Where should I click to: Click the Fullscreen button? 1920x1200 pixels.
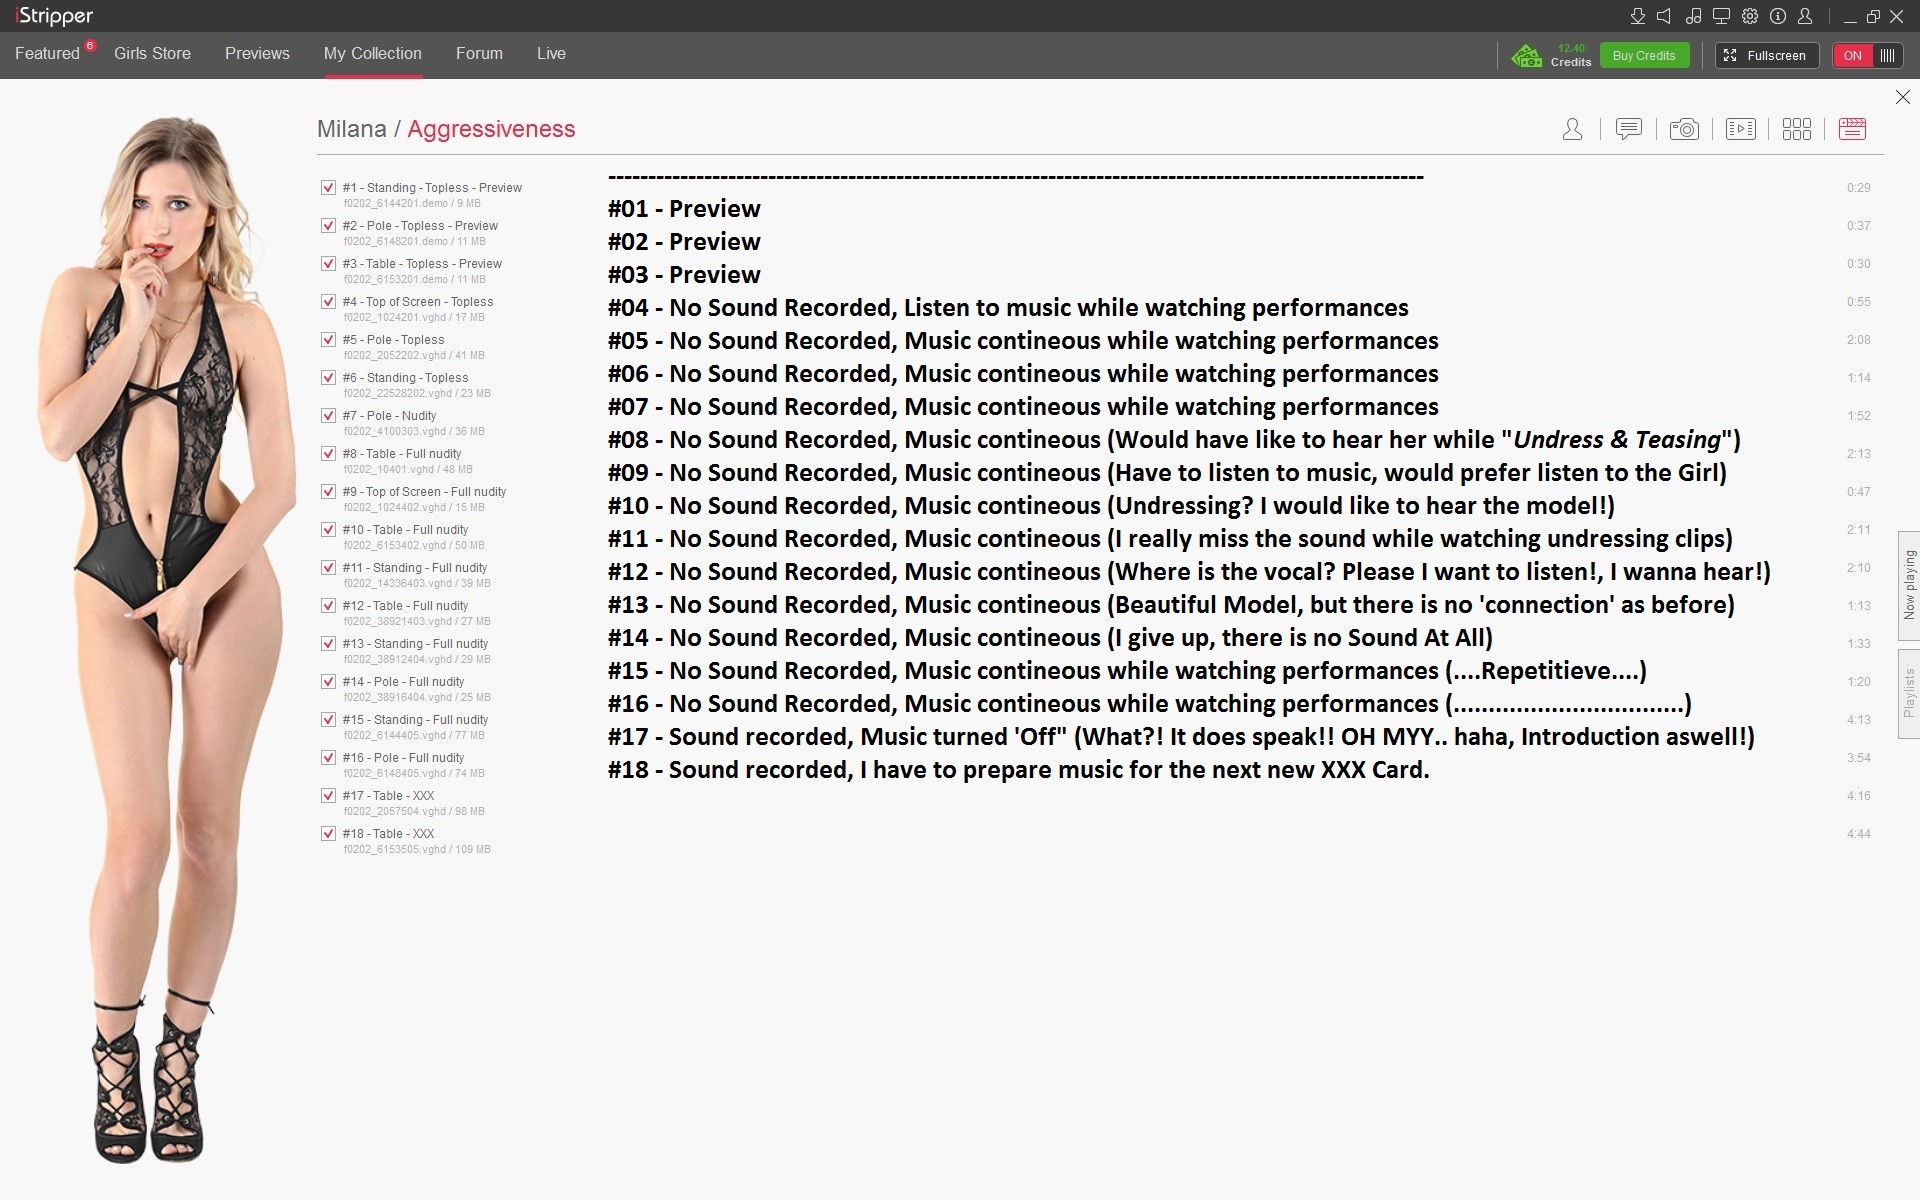[1766, 56]
